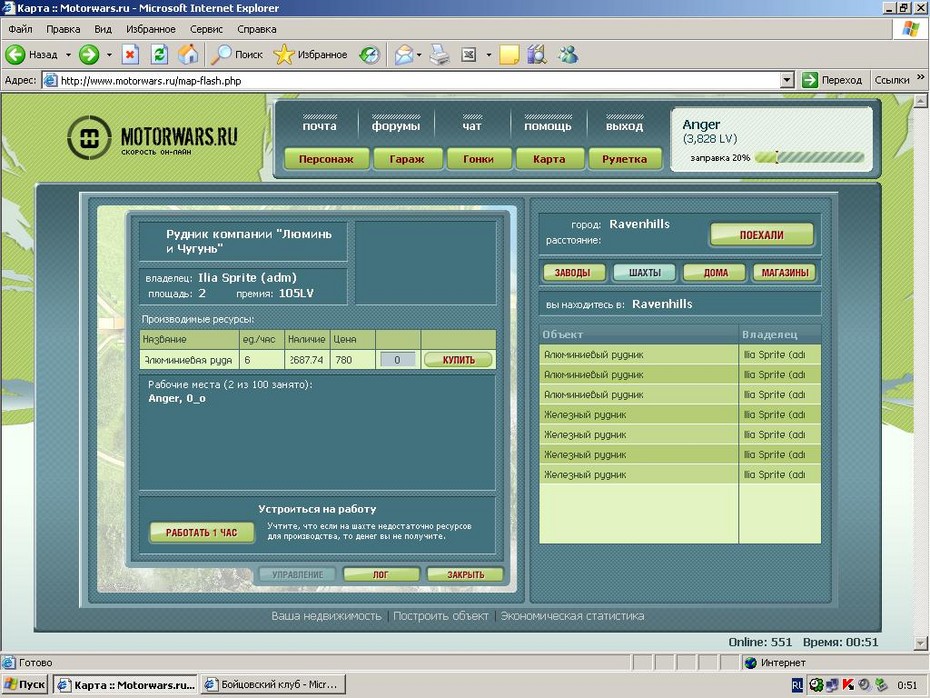Open the Mail envelope icon

tap(403, 55)
